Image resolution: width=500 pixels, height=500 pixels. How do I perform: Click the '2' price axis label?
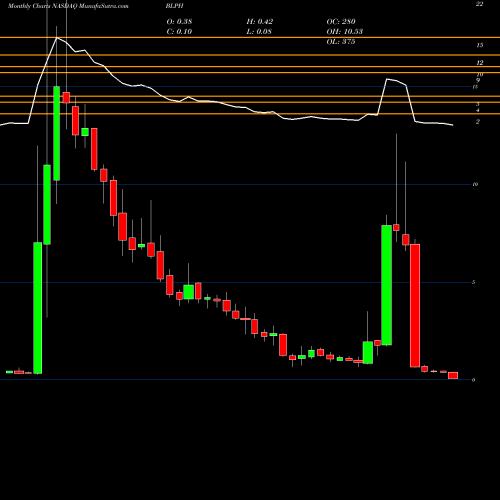(478, 122)
